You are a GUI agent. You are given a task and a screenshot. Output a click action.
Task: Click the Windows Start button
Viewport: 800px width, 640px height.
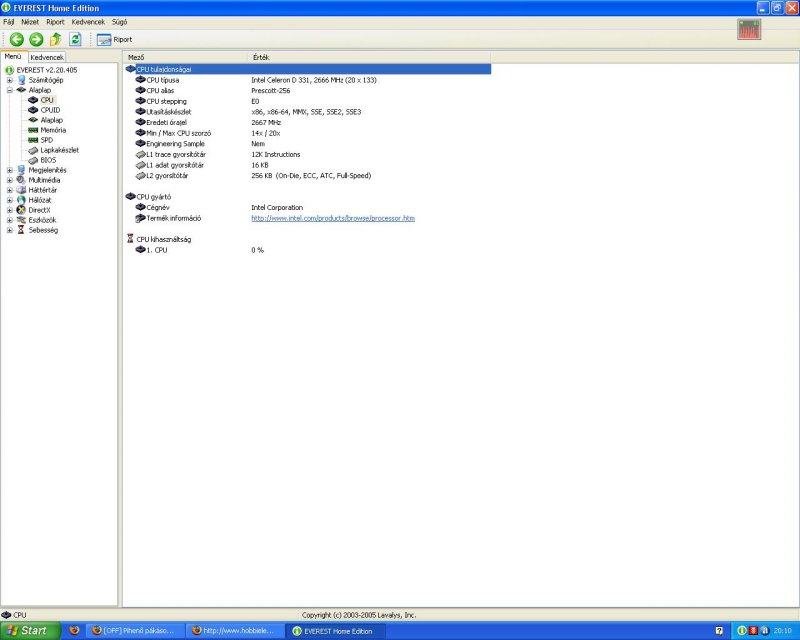pos(30,631)
